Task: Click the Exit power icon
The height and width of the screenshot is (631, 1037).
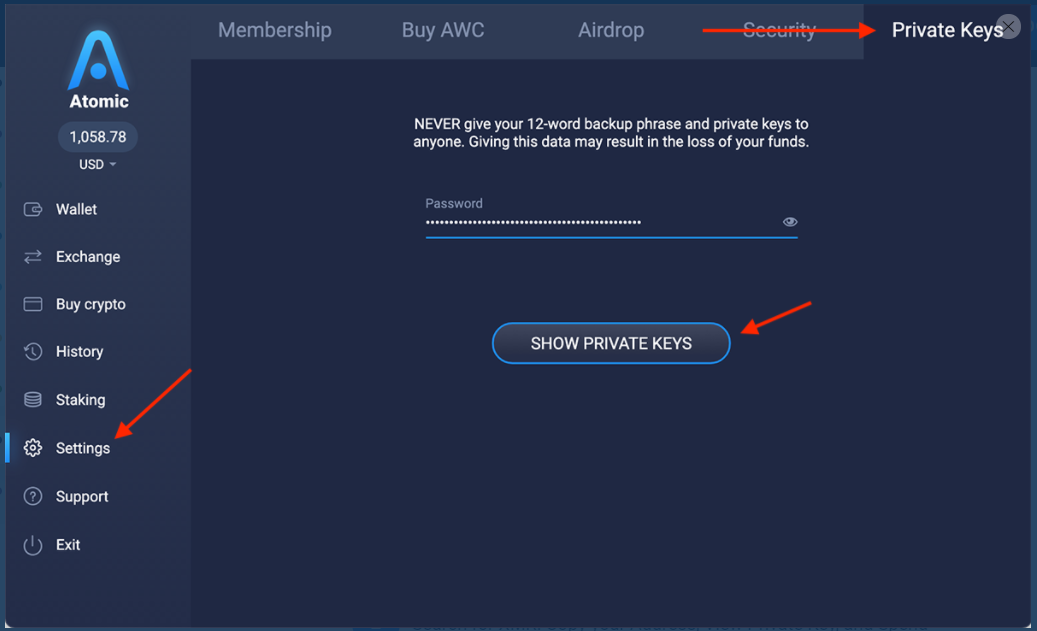Action: (x=33, y=545)
